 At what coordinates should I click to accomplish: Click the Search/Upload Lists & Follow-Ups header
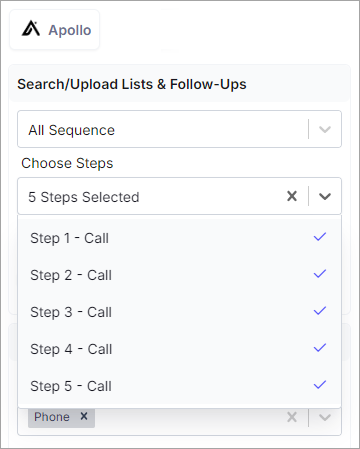(132, 84)
